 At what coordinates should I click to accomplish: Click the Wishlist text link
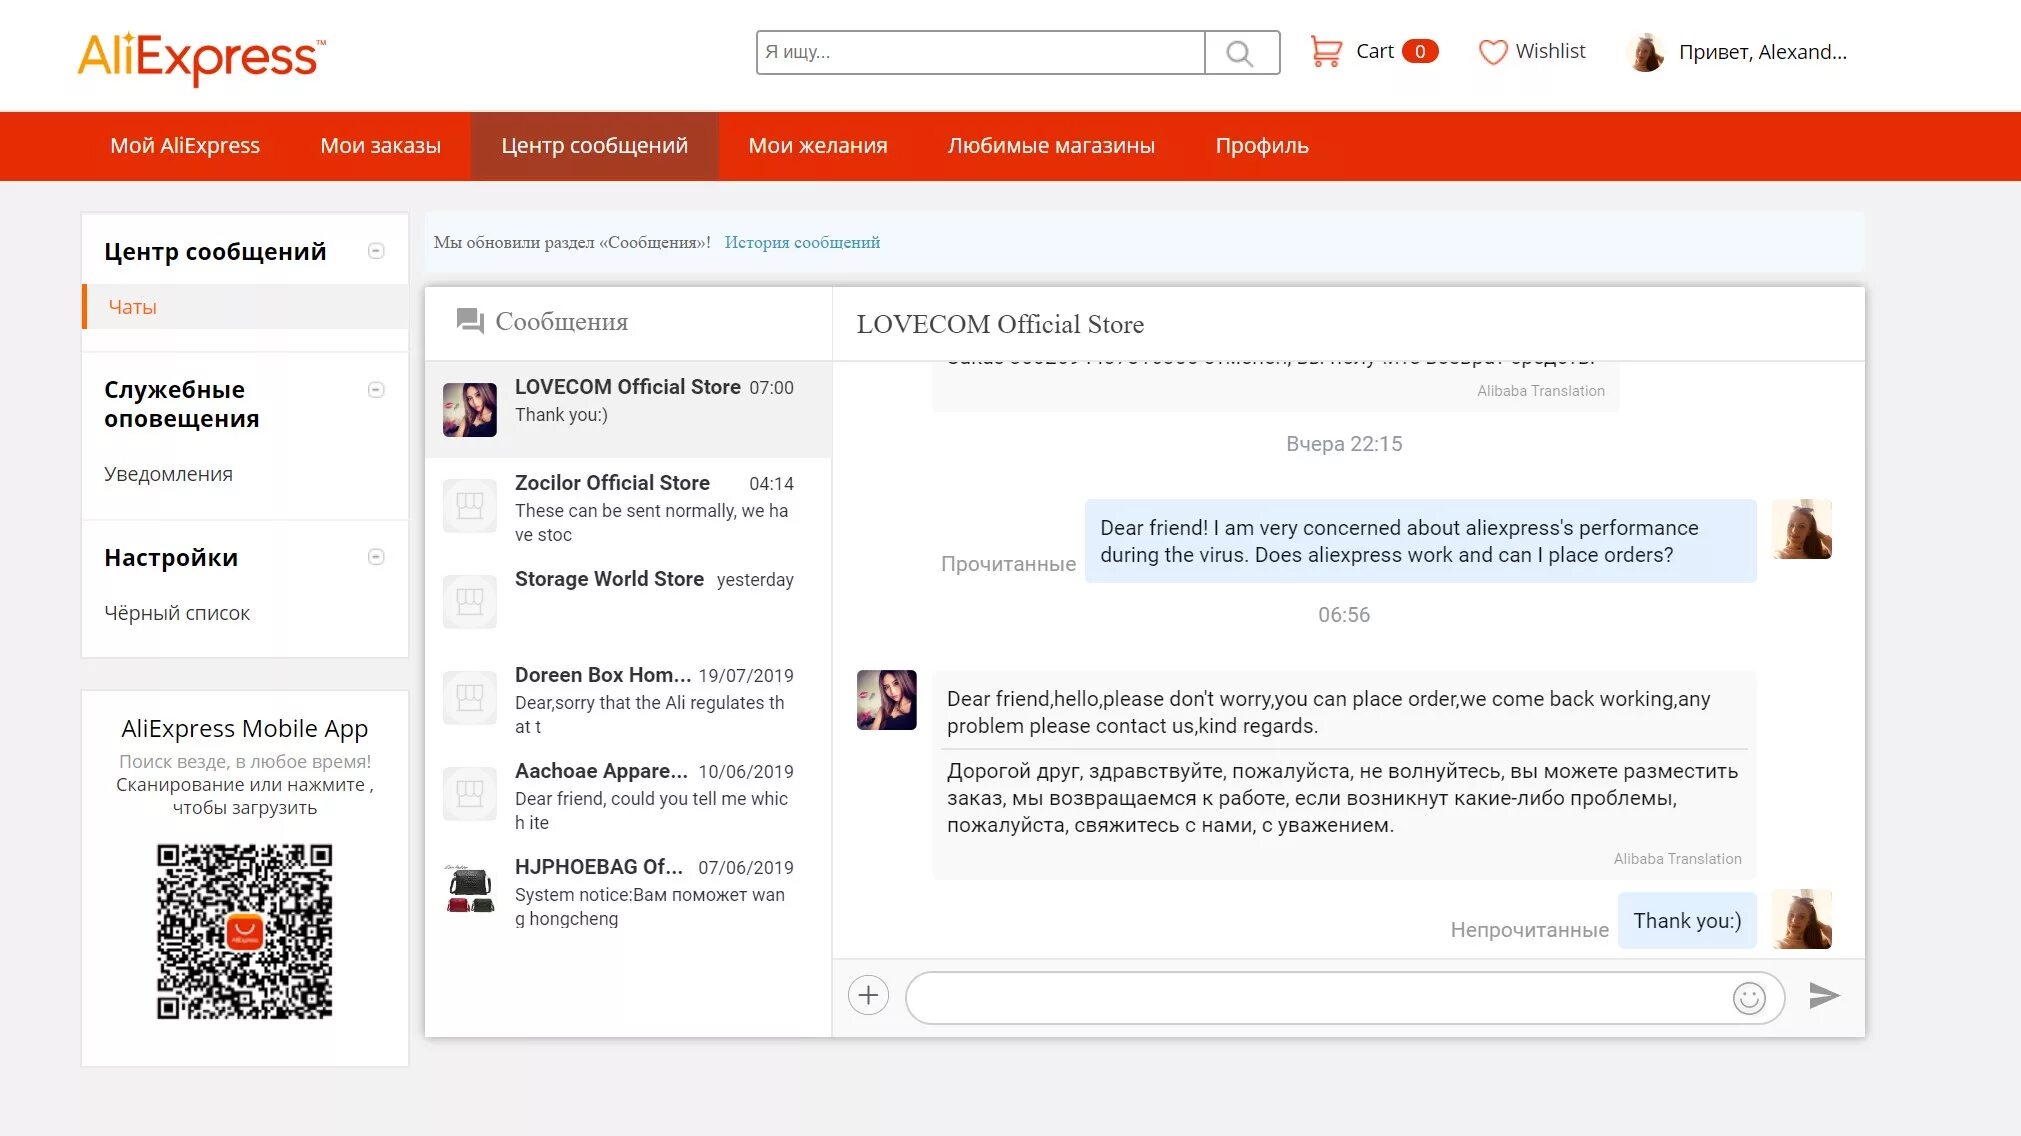1550,51
